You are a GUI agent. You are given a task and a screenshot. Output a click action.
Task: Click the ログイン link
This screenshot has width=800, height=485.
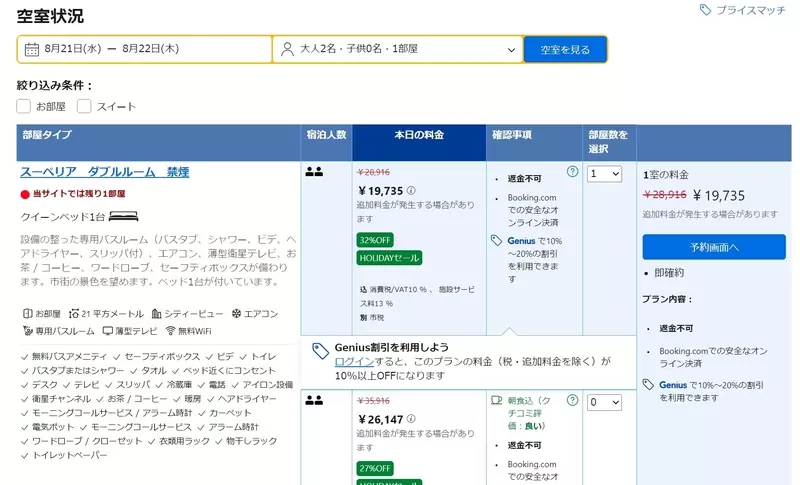tap(355, 362)
